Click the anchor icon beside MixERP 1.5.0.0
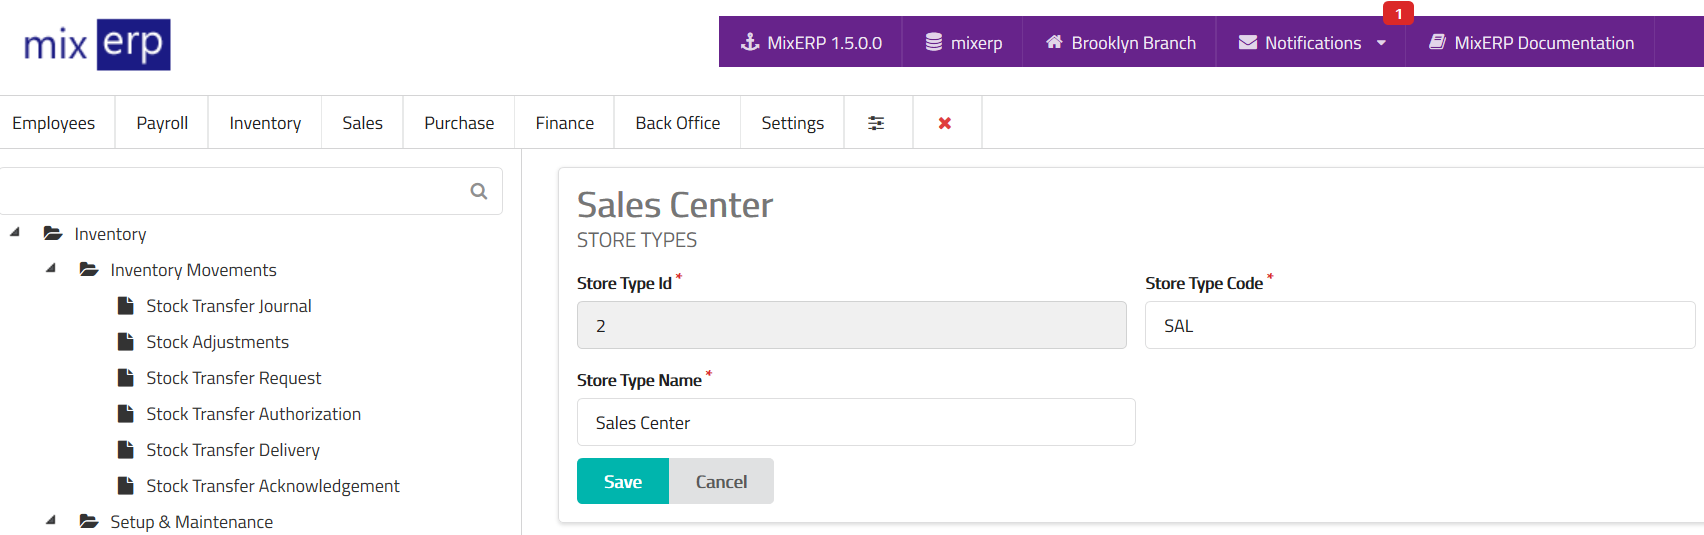 coord(749,42)
